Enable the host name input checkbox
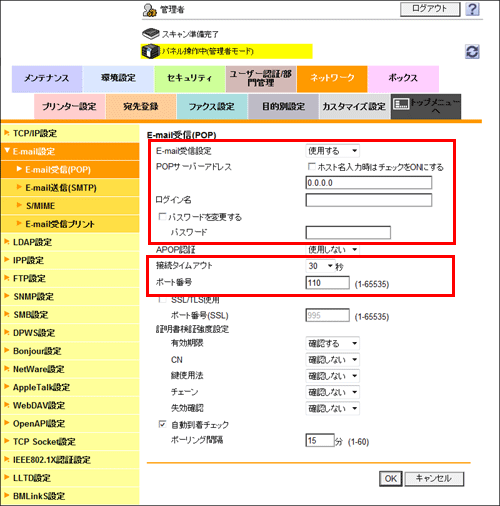This screenshot has width=500, height=506. pyautogui.click(x=311, y=166)
